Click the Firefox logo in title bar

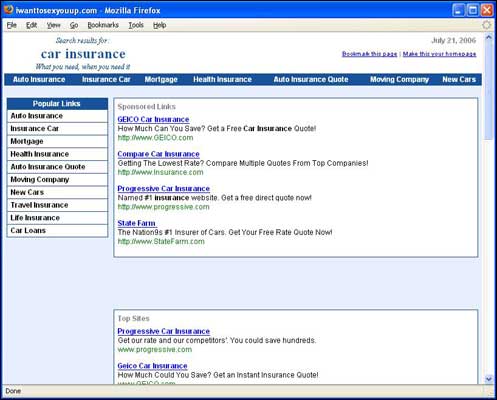coord(9,9)
